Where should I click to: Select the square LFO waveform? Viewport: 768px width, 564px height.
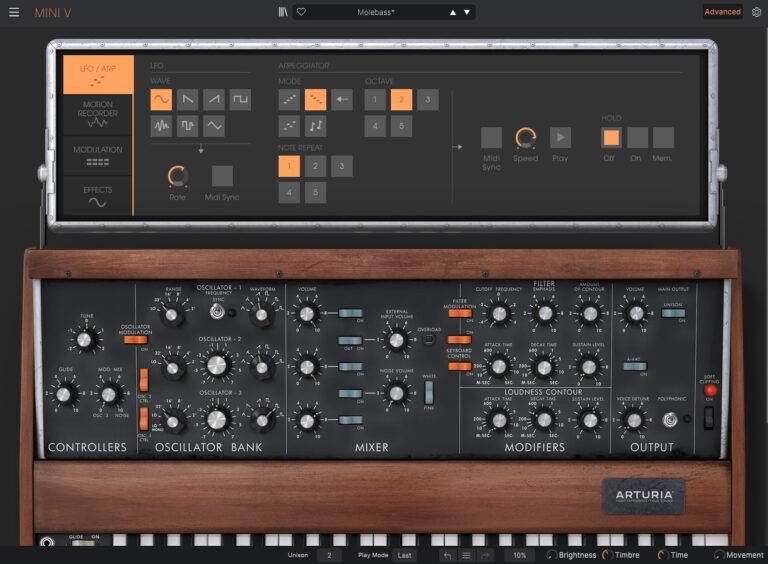tap(240, 100)
